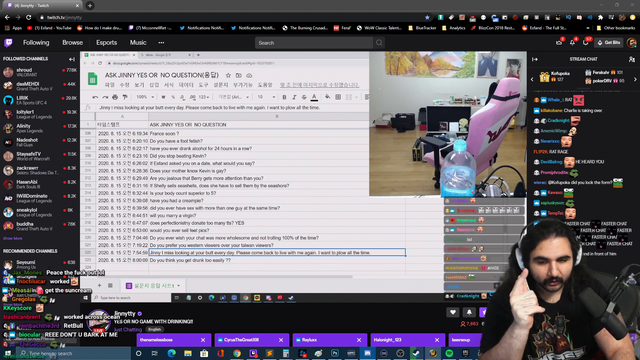Click the Follow heart button

[453, 312]
